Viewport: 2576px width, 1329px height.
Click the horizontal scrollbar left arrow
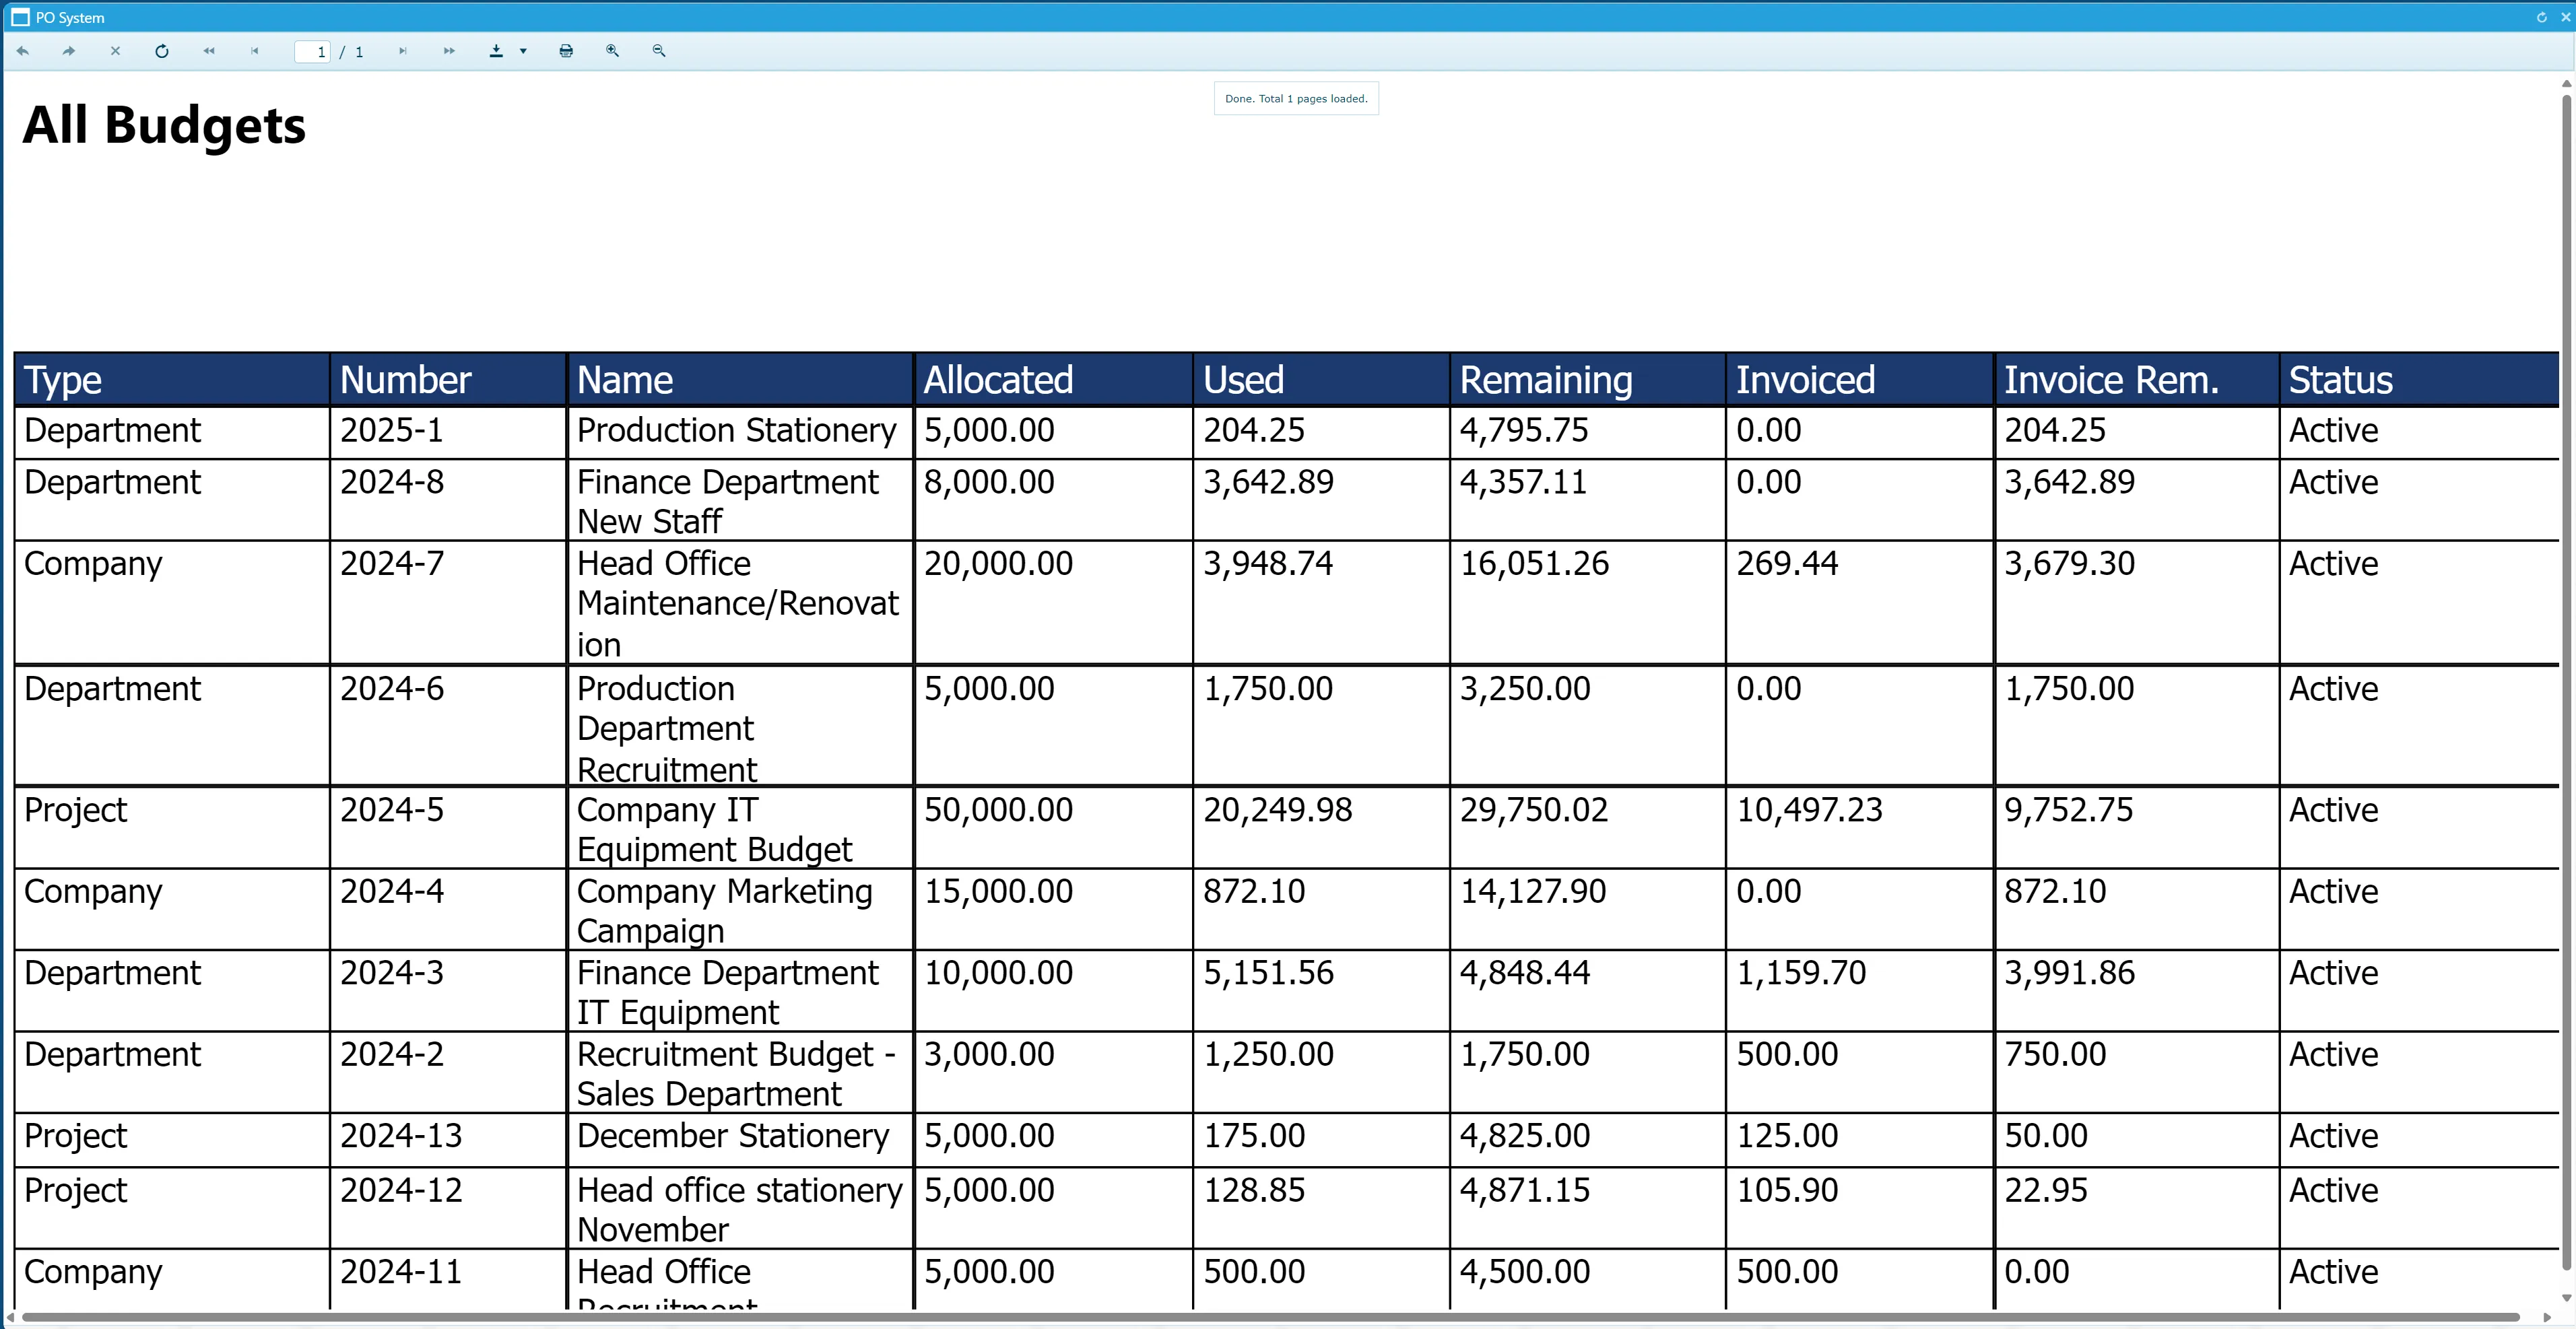point(10,1318)
